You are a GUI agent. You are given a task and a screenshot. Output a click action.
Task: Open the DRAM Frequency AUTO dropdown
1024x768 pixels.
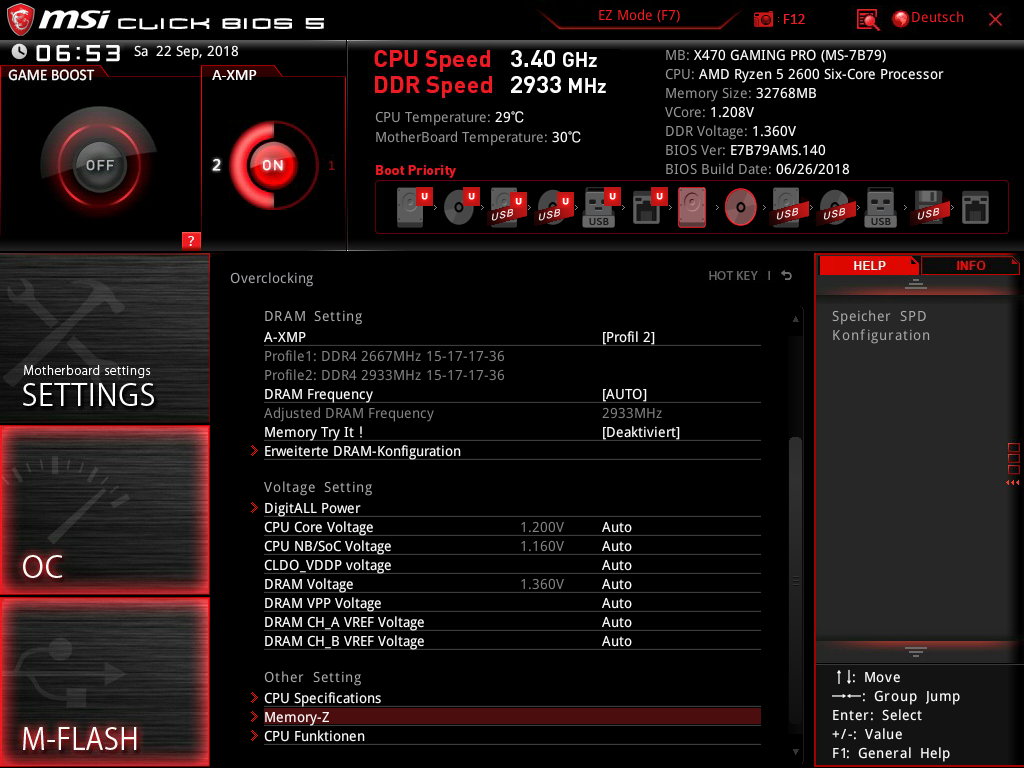[x=624, y=393]
